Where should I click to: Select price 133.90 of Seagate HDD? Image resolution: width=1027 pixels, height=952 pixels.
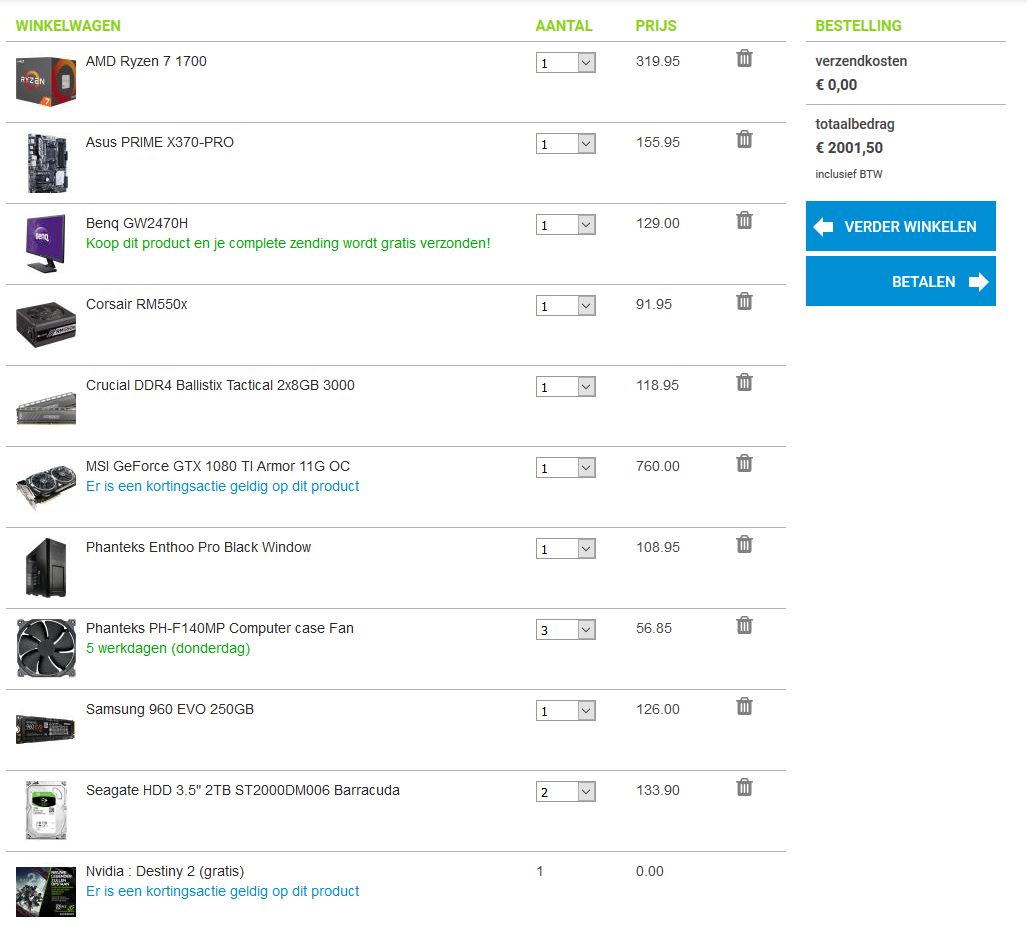click(658, 790)
